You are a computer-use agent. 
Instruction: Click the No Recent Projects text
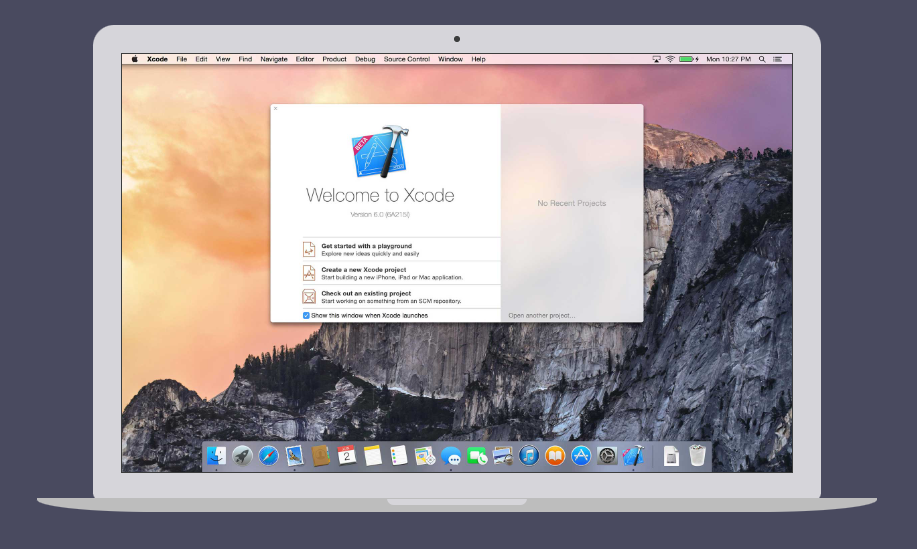[571, 203]
